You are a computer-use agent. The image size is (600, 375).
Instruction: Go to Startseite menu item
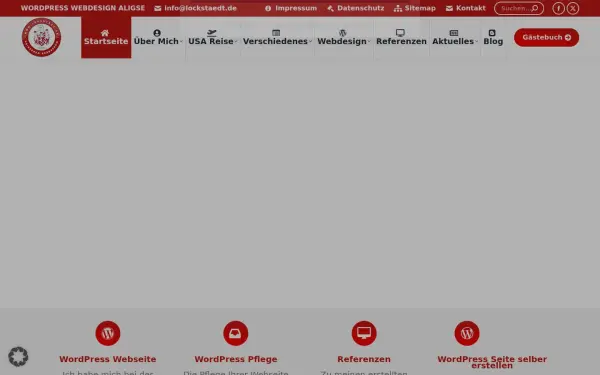coord(106,38)
